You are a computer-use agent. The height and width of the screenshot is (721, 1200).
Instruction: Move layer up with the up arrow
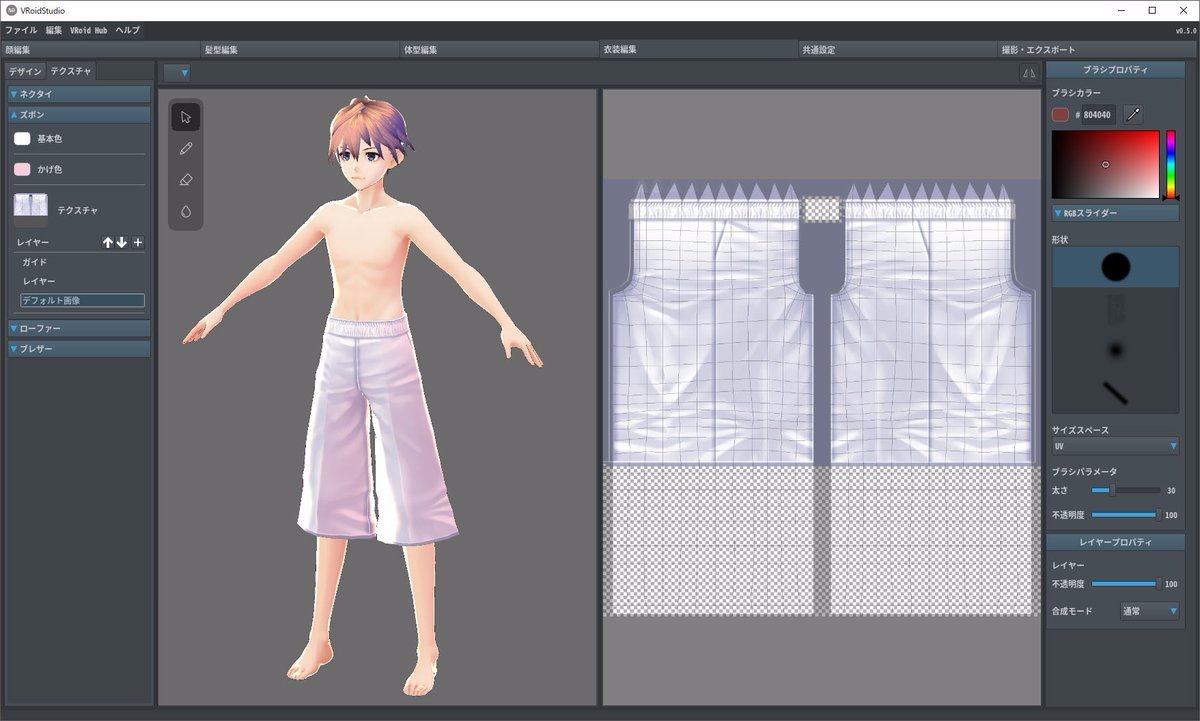(x=108, y=242)
